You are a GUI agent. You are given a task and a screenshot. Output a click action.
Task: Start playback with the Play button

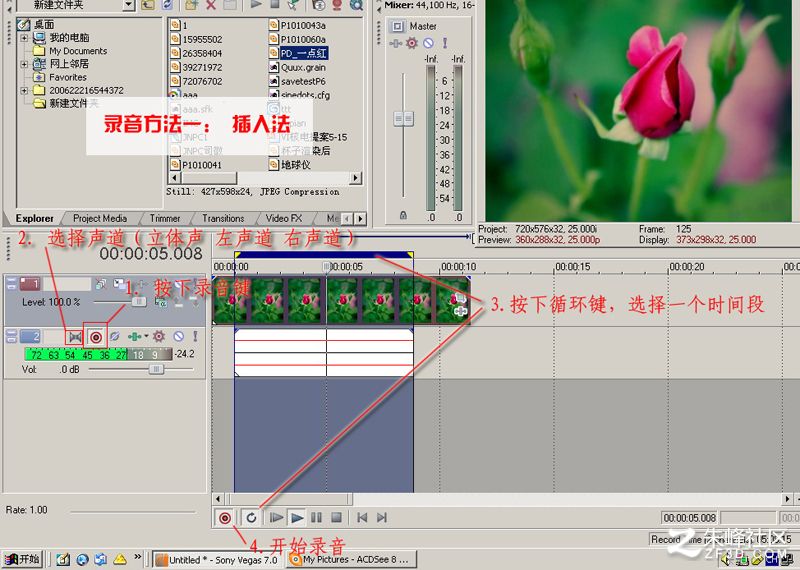[x=296, y=518]
